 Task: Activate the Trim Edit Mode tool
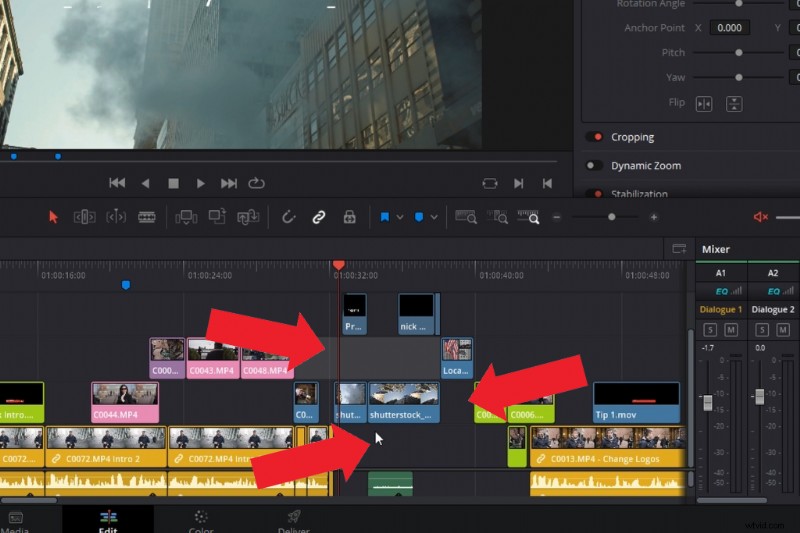coord(85,217)
